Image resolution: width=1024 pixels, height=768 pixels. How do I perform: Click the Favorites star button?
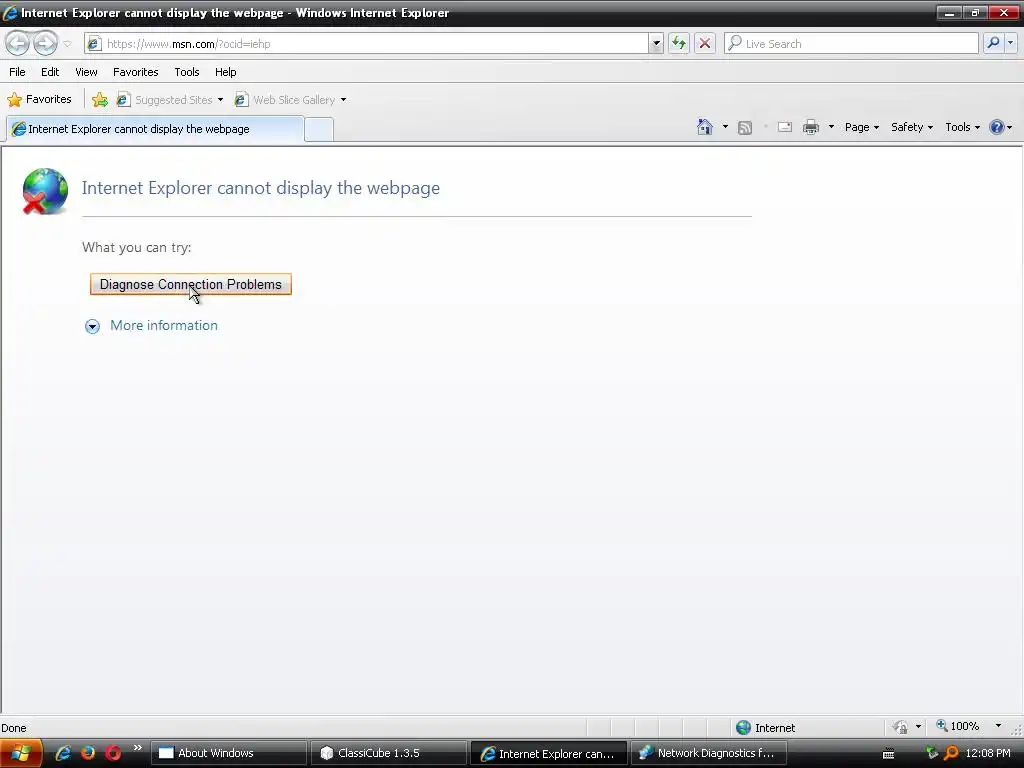coord(39,99)
